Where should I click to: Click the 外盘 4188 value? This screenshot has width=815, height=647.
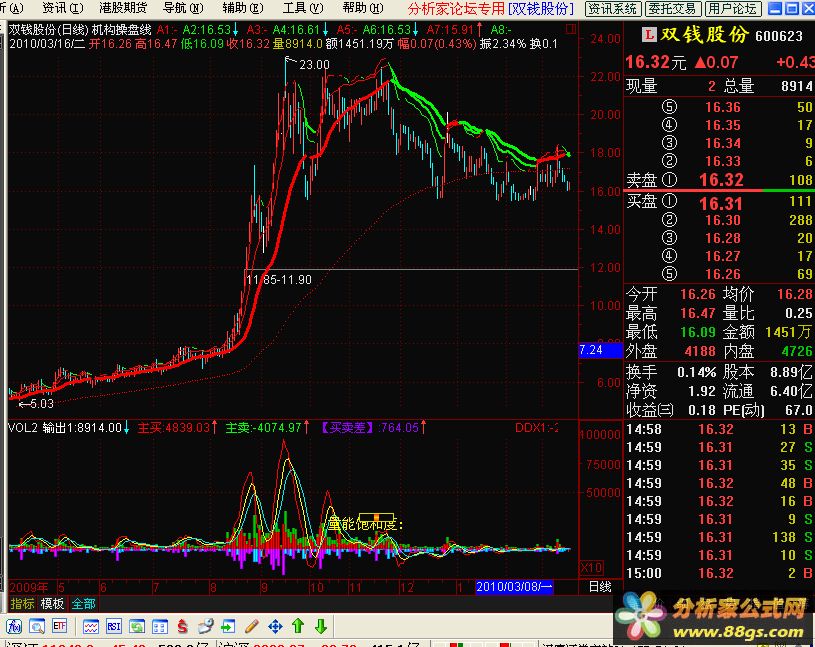pyautogui.click(x=700, y=351)
